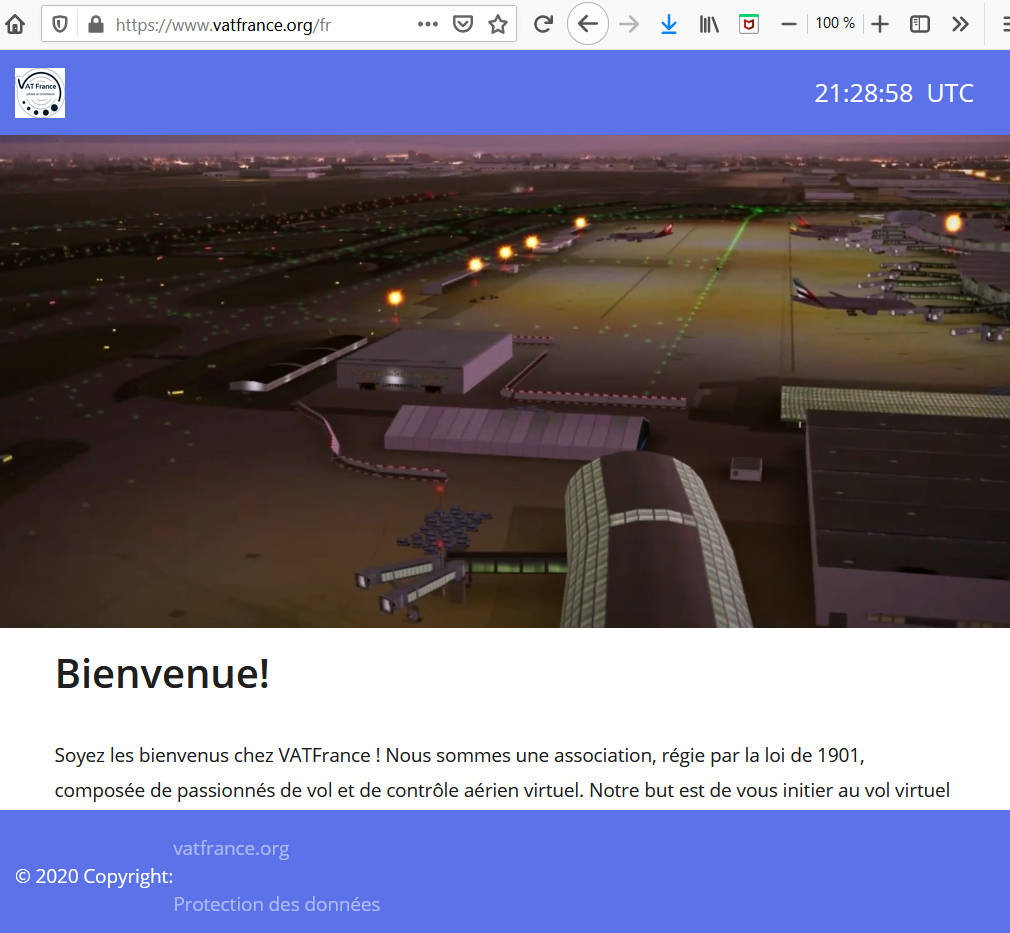1010x933 pixels.
Task: Click the forward navigation arrow
Action: tap(629, 24)
